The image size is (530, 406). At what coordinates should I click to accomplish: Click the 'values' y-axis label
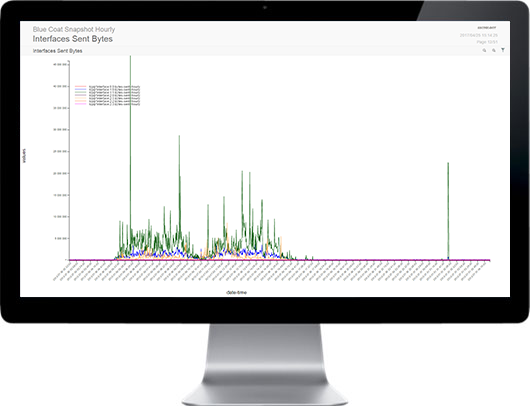pos(24,156)
